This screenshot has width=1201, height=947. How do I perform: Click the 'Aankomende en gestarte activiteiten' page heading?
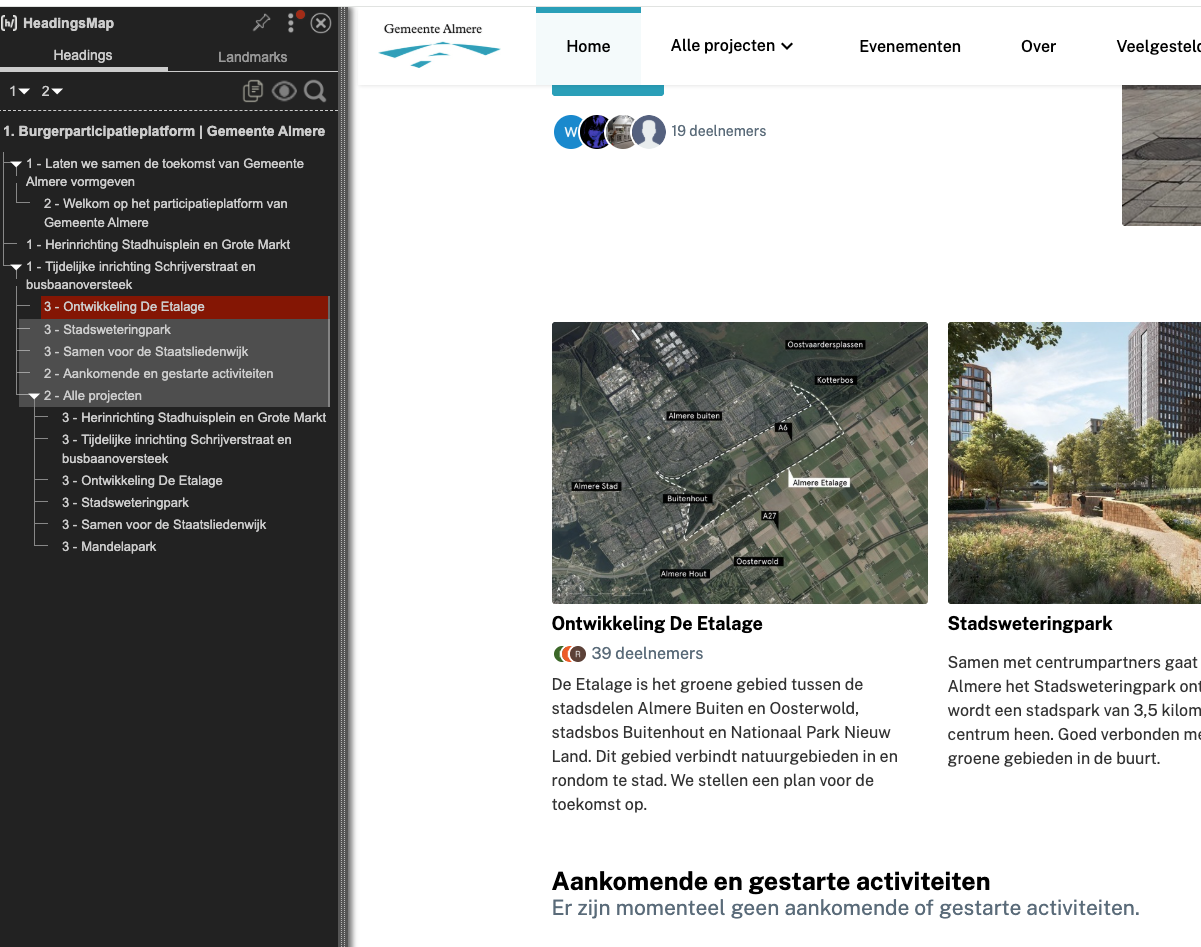[x=771, y=882]
